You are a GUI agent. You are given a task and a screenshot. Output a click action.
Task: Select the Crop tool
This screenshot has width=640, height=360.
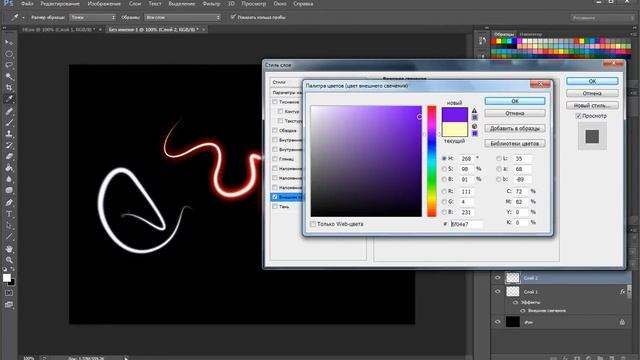[9, 88]
